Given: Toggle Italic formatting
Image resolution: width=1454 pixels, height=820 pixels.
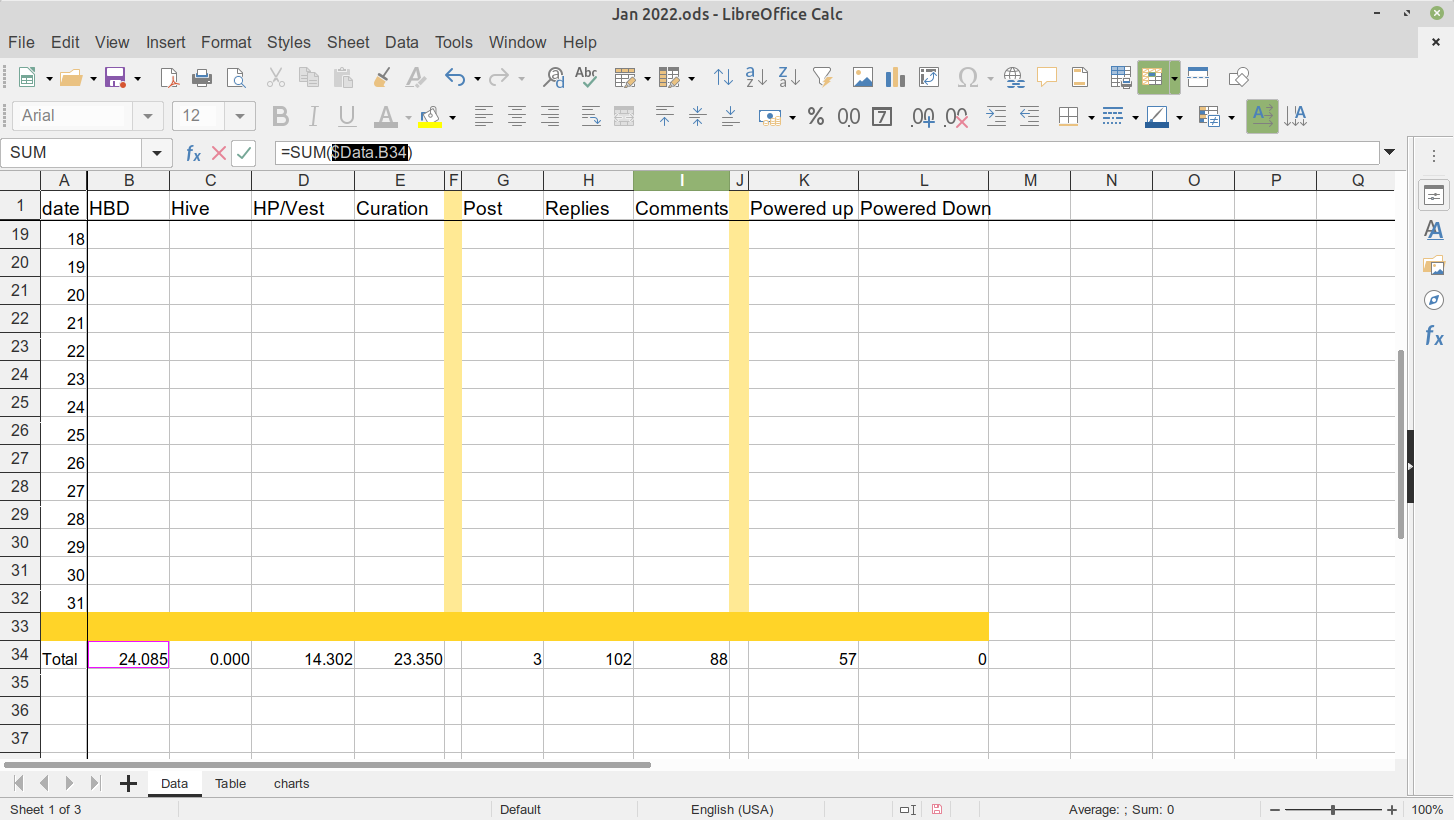Looking at the screenshot, I should coord(314,117).
